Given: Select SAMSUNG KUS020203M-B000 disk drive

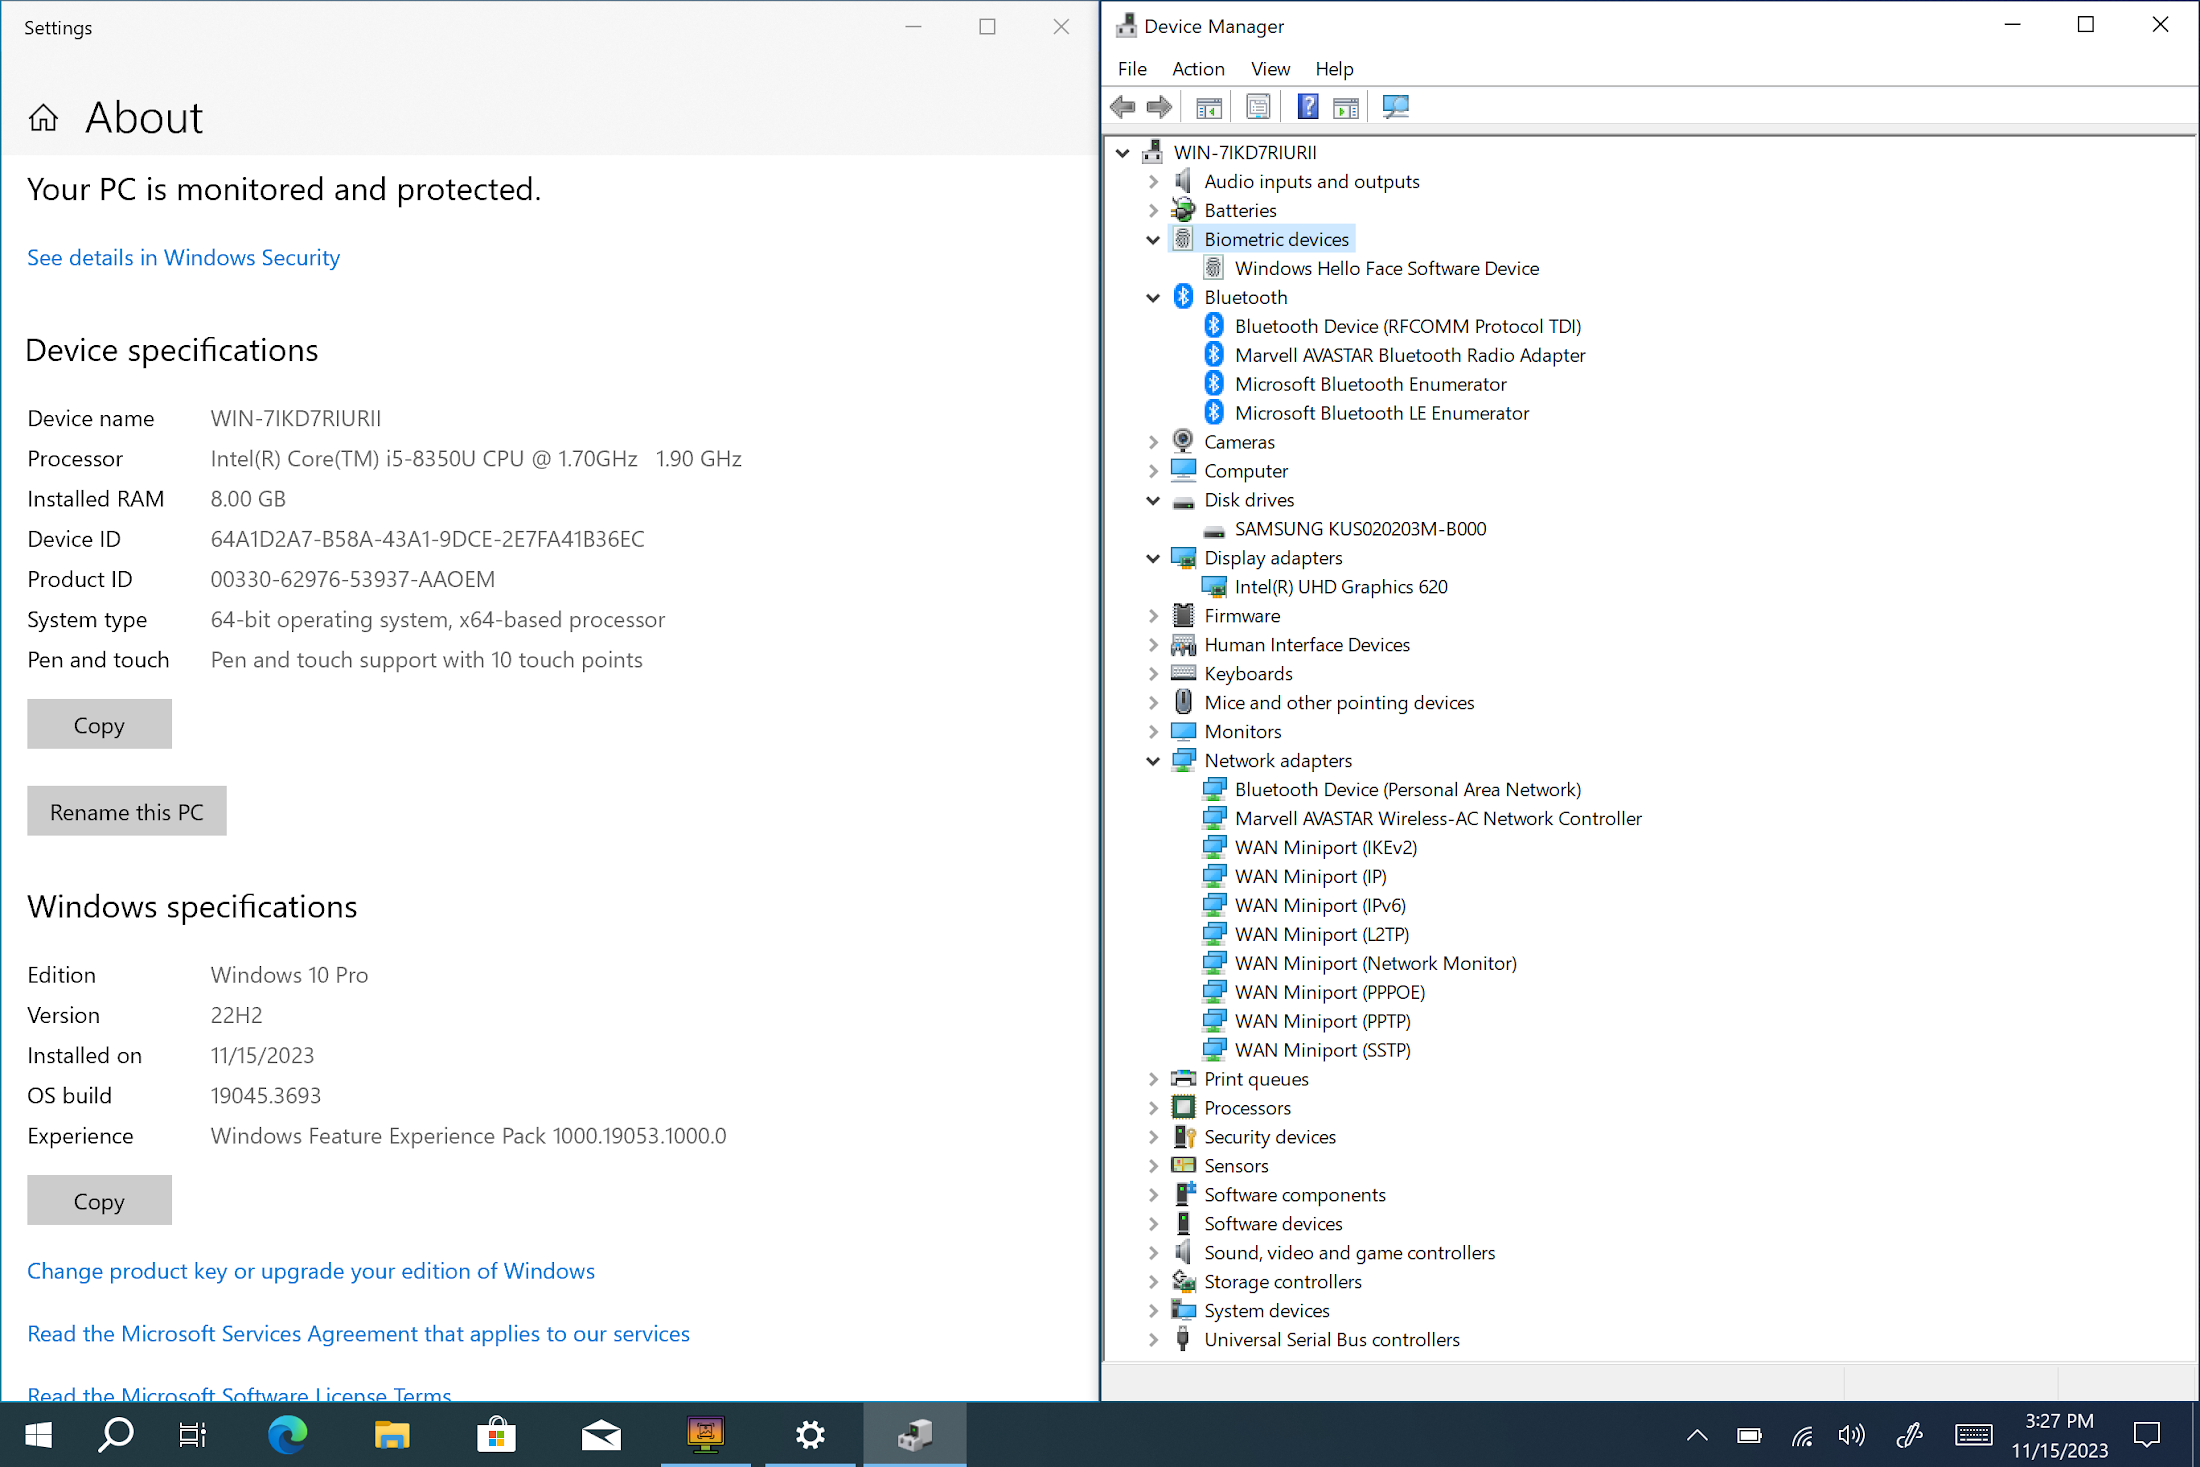Looking at the screenshot, I should (x=1360, y=529).
